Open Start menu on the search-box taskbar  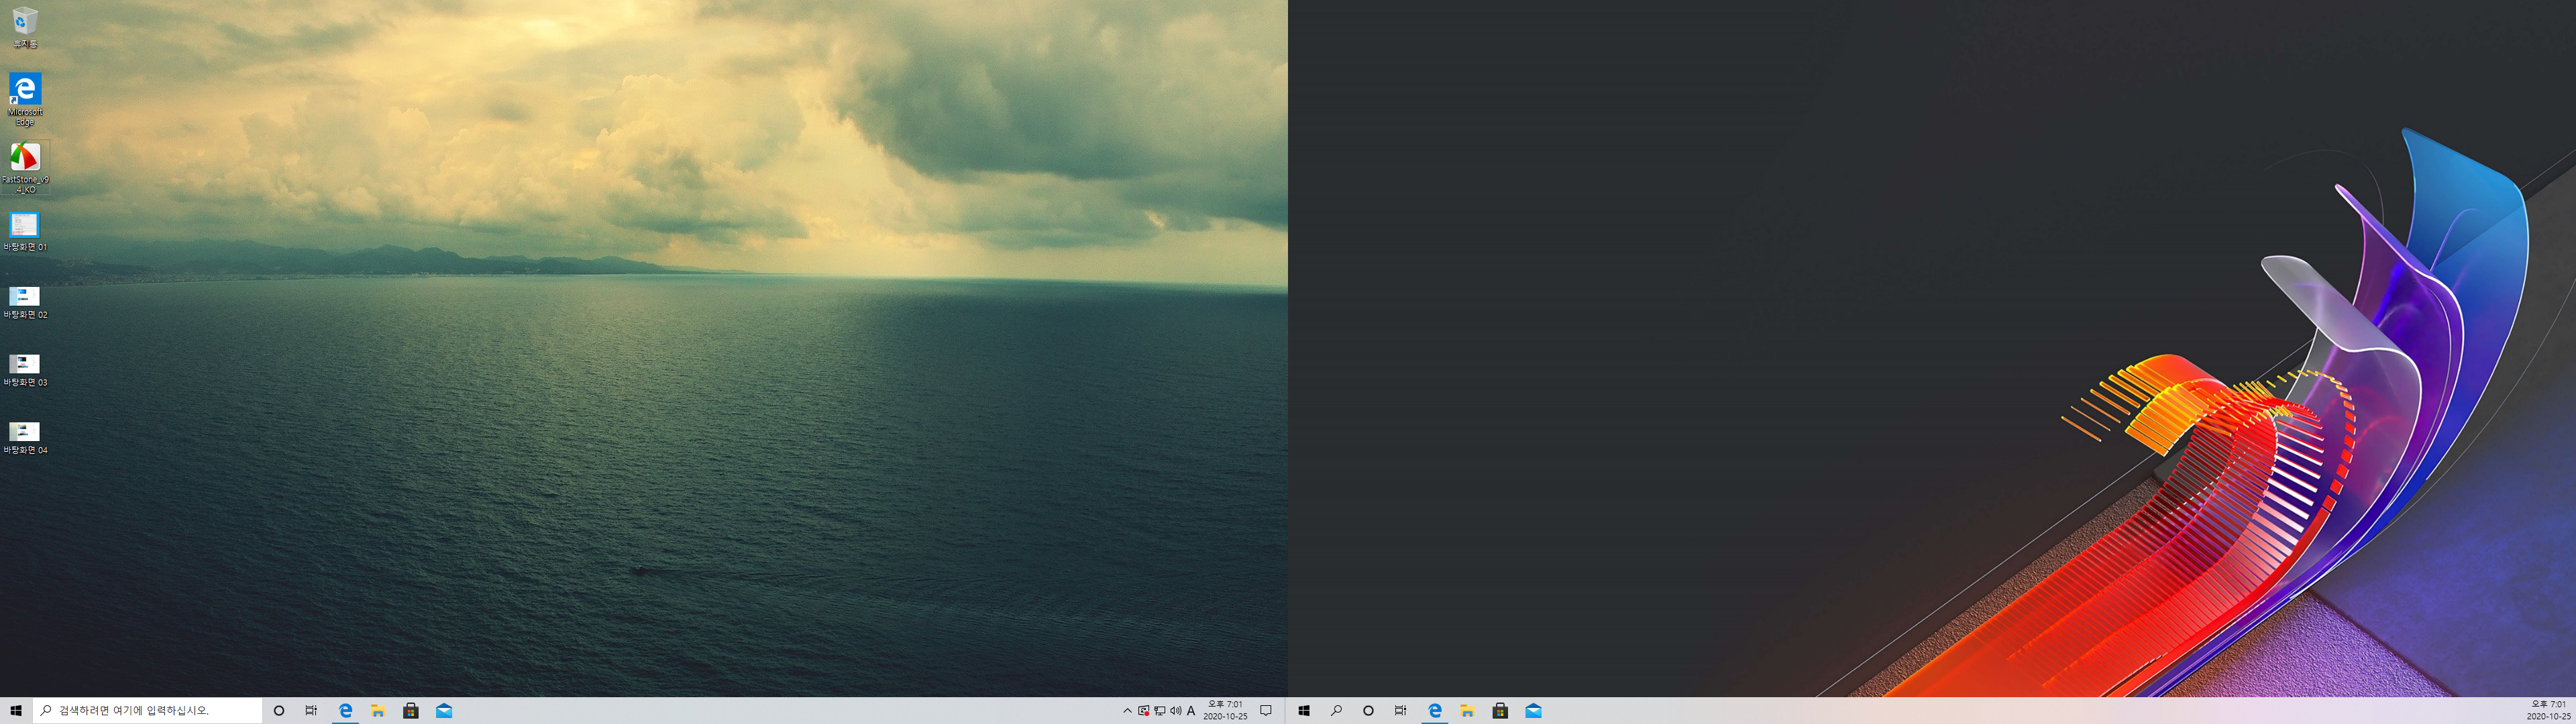[16, 711]
